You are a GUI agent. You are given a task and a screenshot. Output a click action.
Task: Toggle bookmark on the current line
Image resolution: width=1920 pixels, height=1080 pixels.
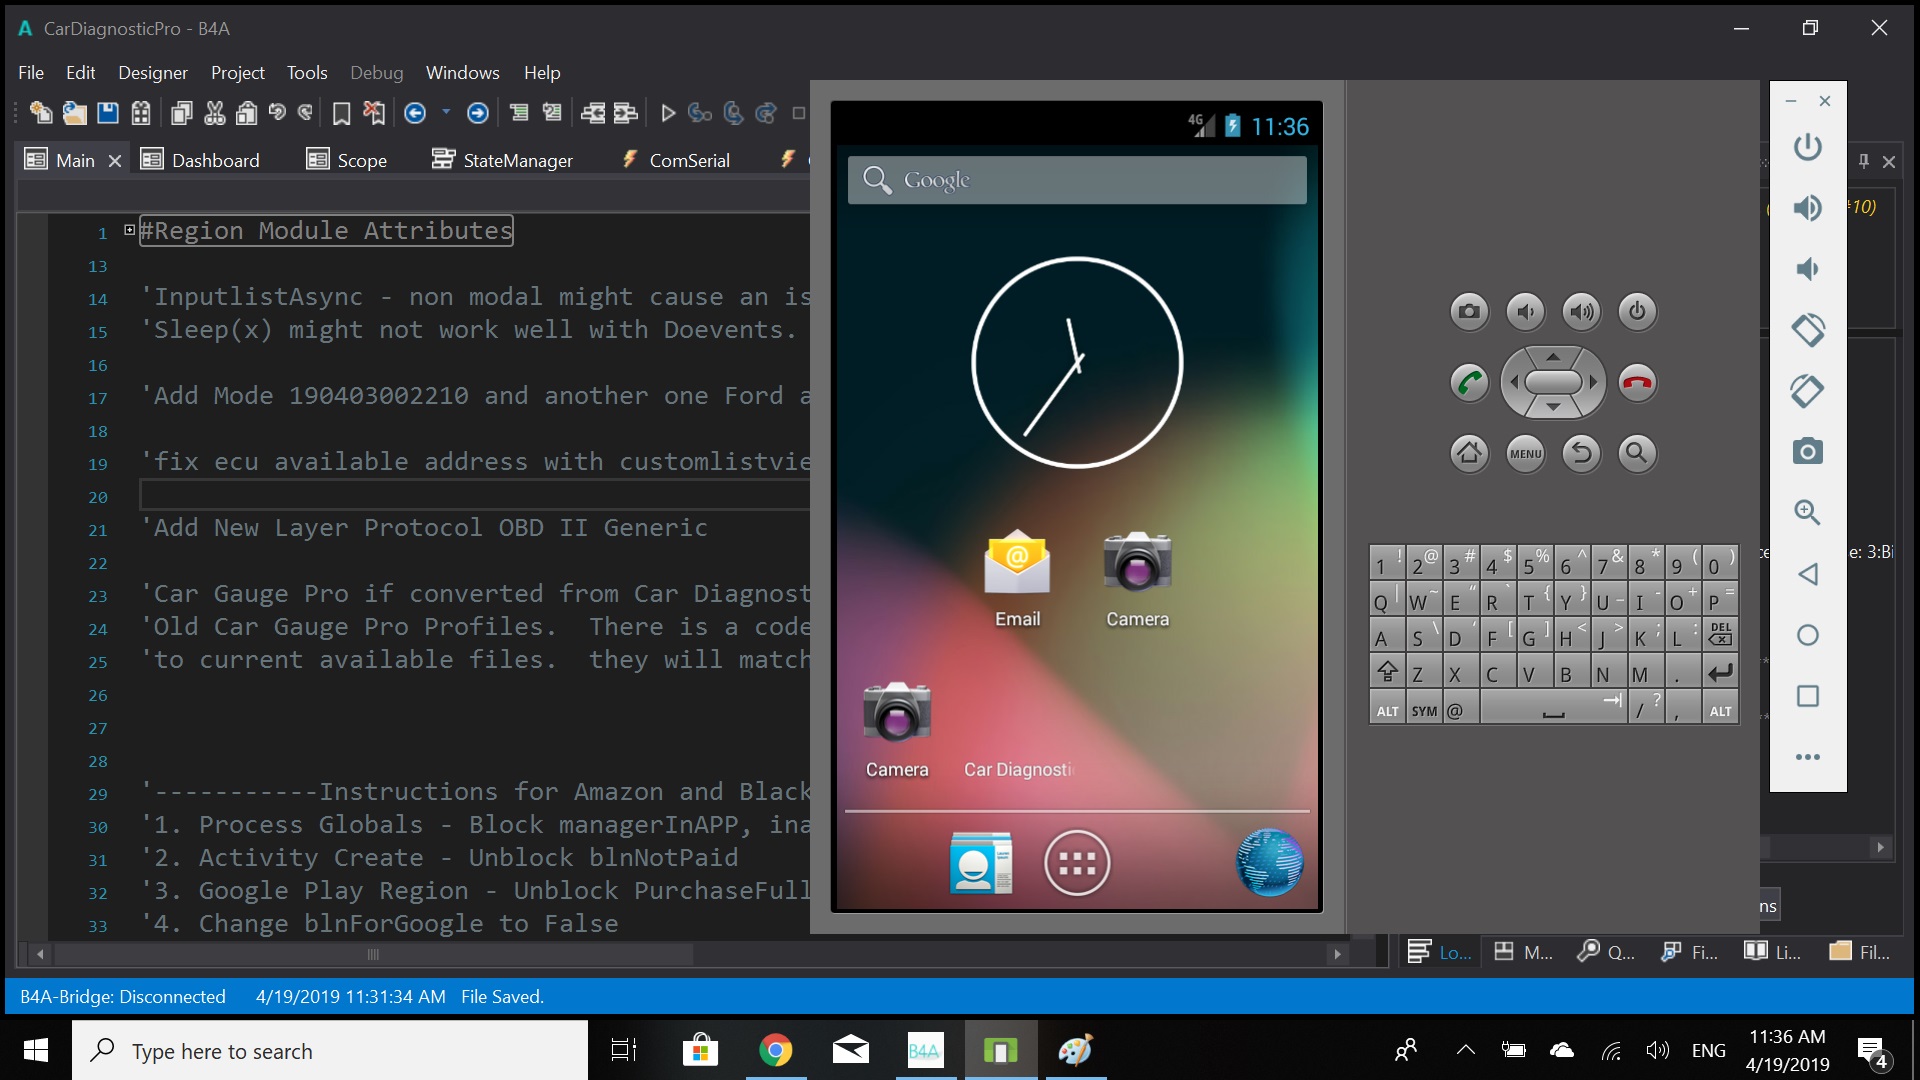pos(341,113)
